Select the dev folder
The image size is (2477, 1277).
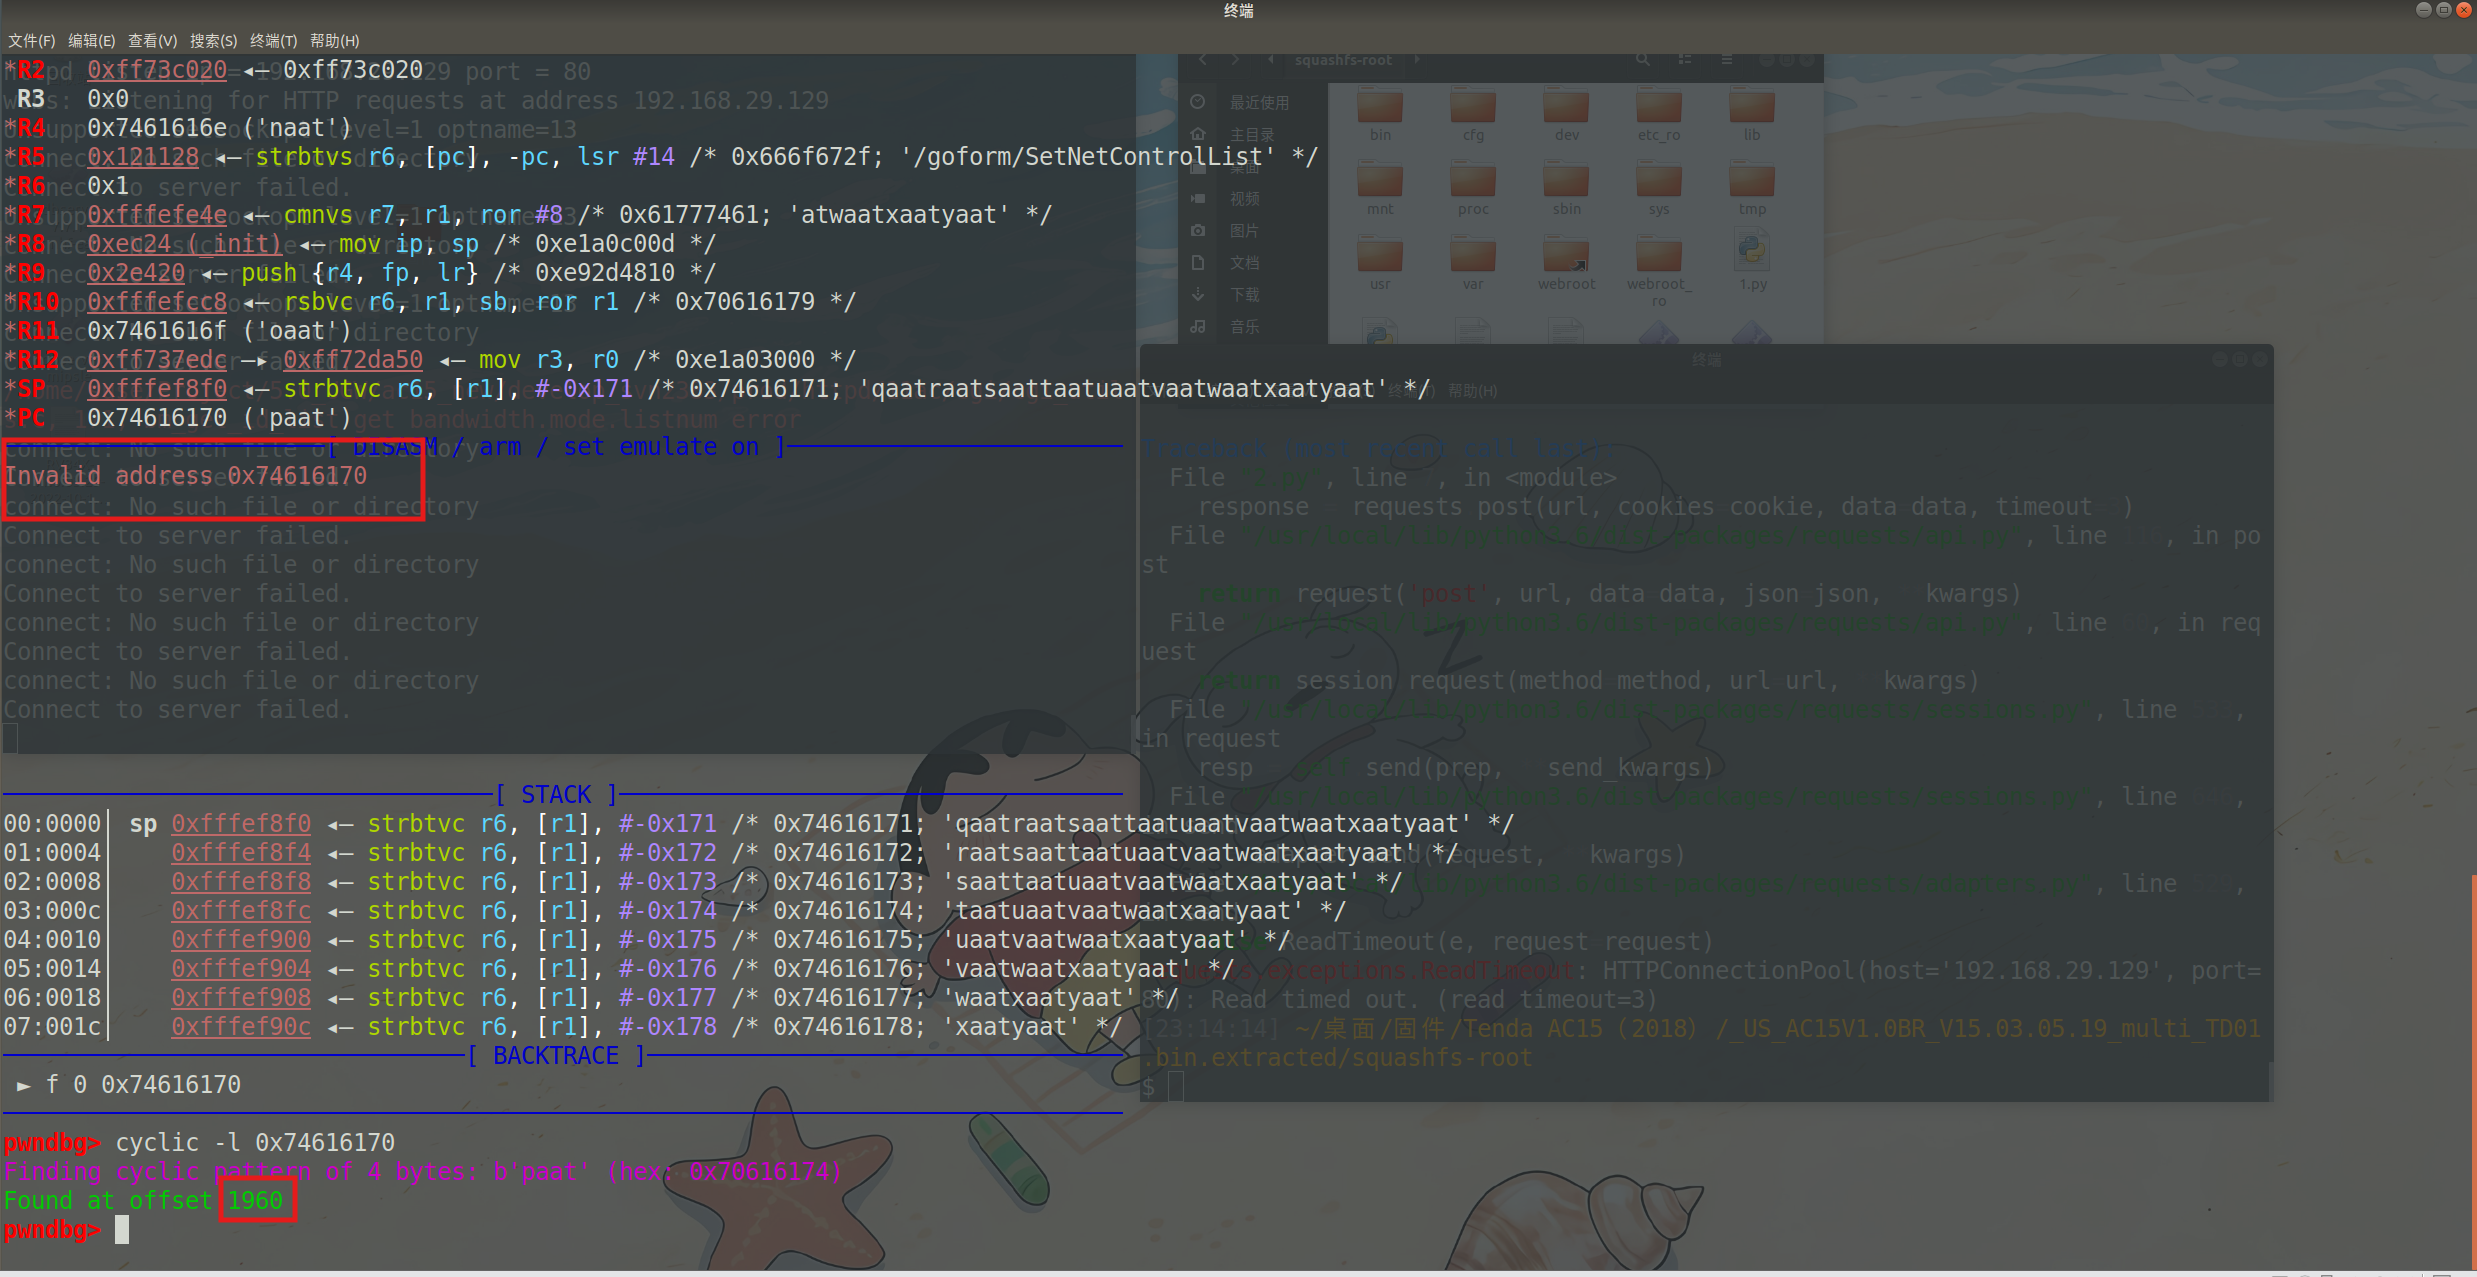click(1566, 115)
